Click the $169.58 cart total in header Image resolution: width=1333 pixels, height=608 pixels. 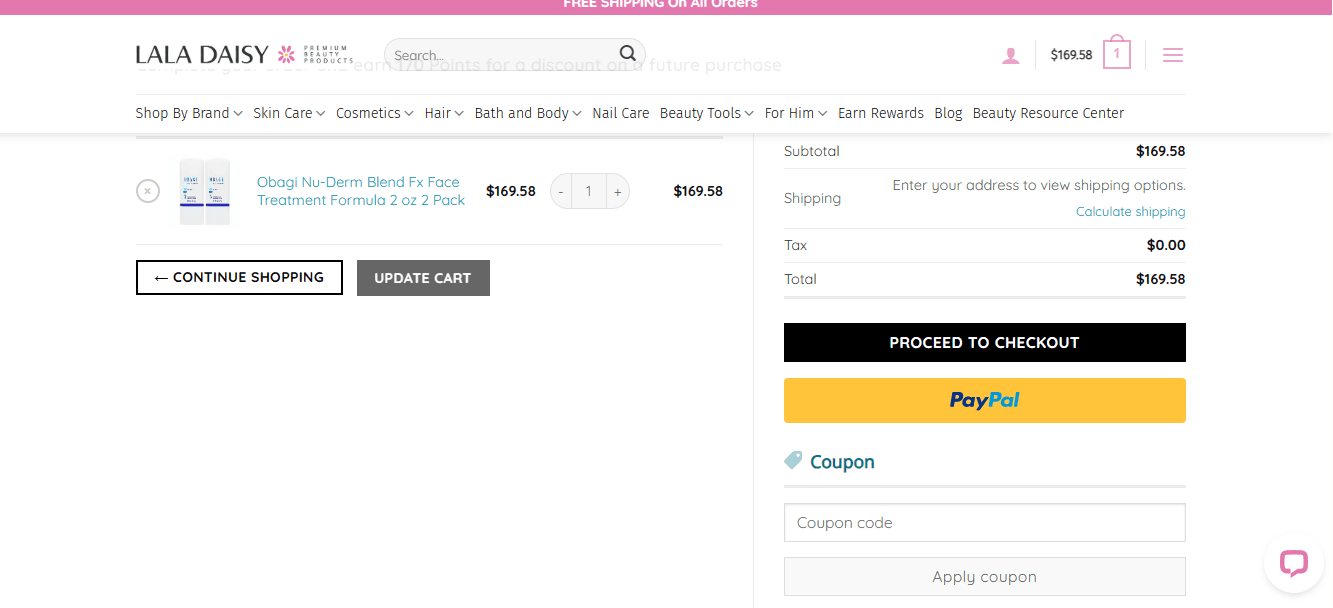pos(1071,55)
